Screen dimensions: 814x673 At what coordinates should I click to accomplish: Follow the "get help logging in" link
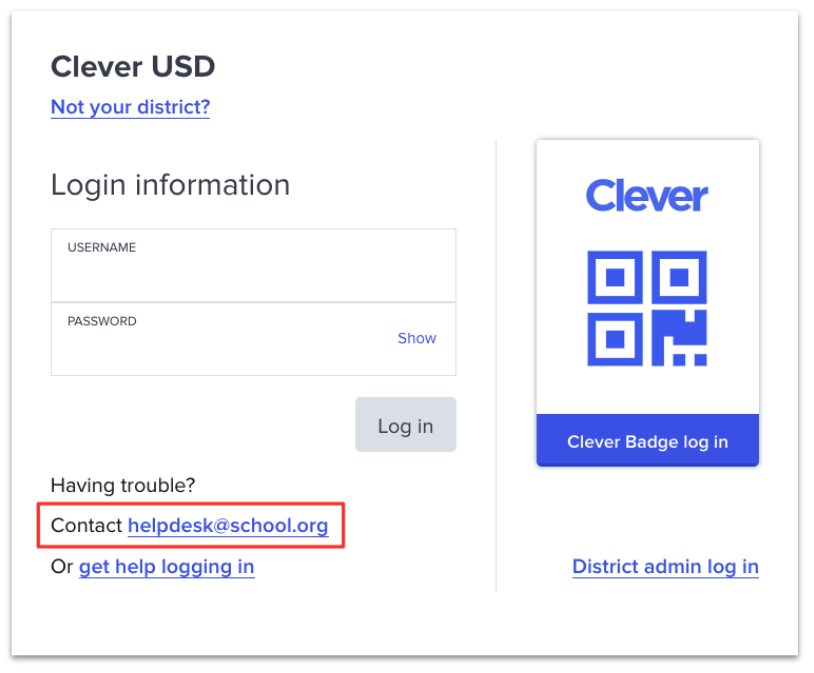tap(166, 567)
